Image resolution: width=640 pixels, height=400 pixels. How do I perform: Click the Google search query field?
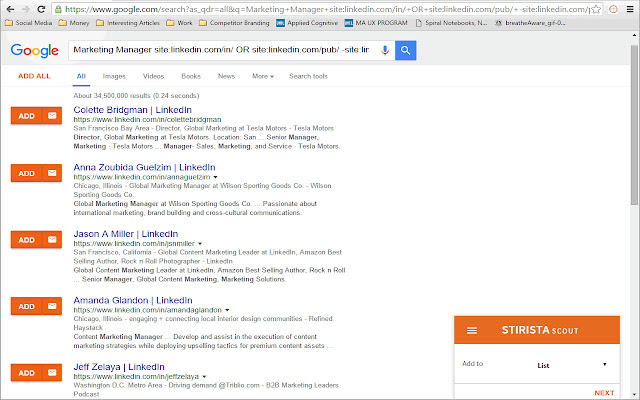click(221, 50)
